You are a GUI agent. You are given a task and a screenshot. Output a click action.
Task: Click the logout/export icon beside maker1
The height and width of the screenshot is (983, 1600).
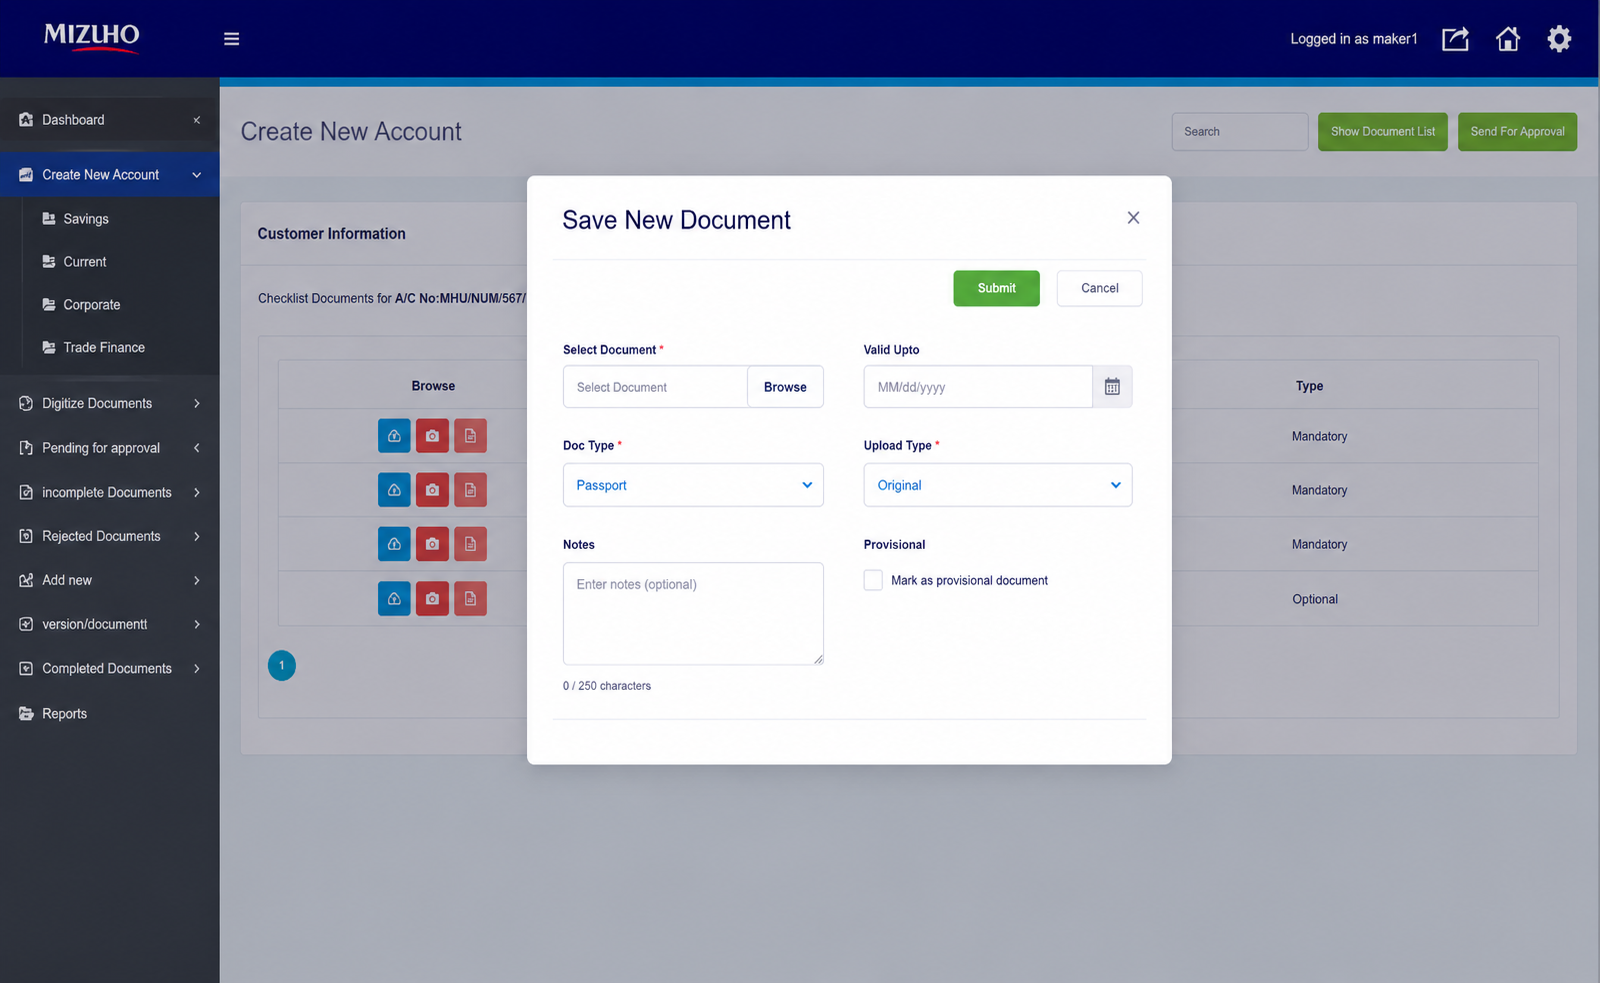pos(1455,39)
